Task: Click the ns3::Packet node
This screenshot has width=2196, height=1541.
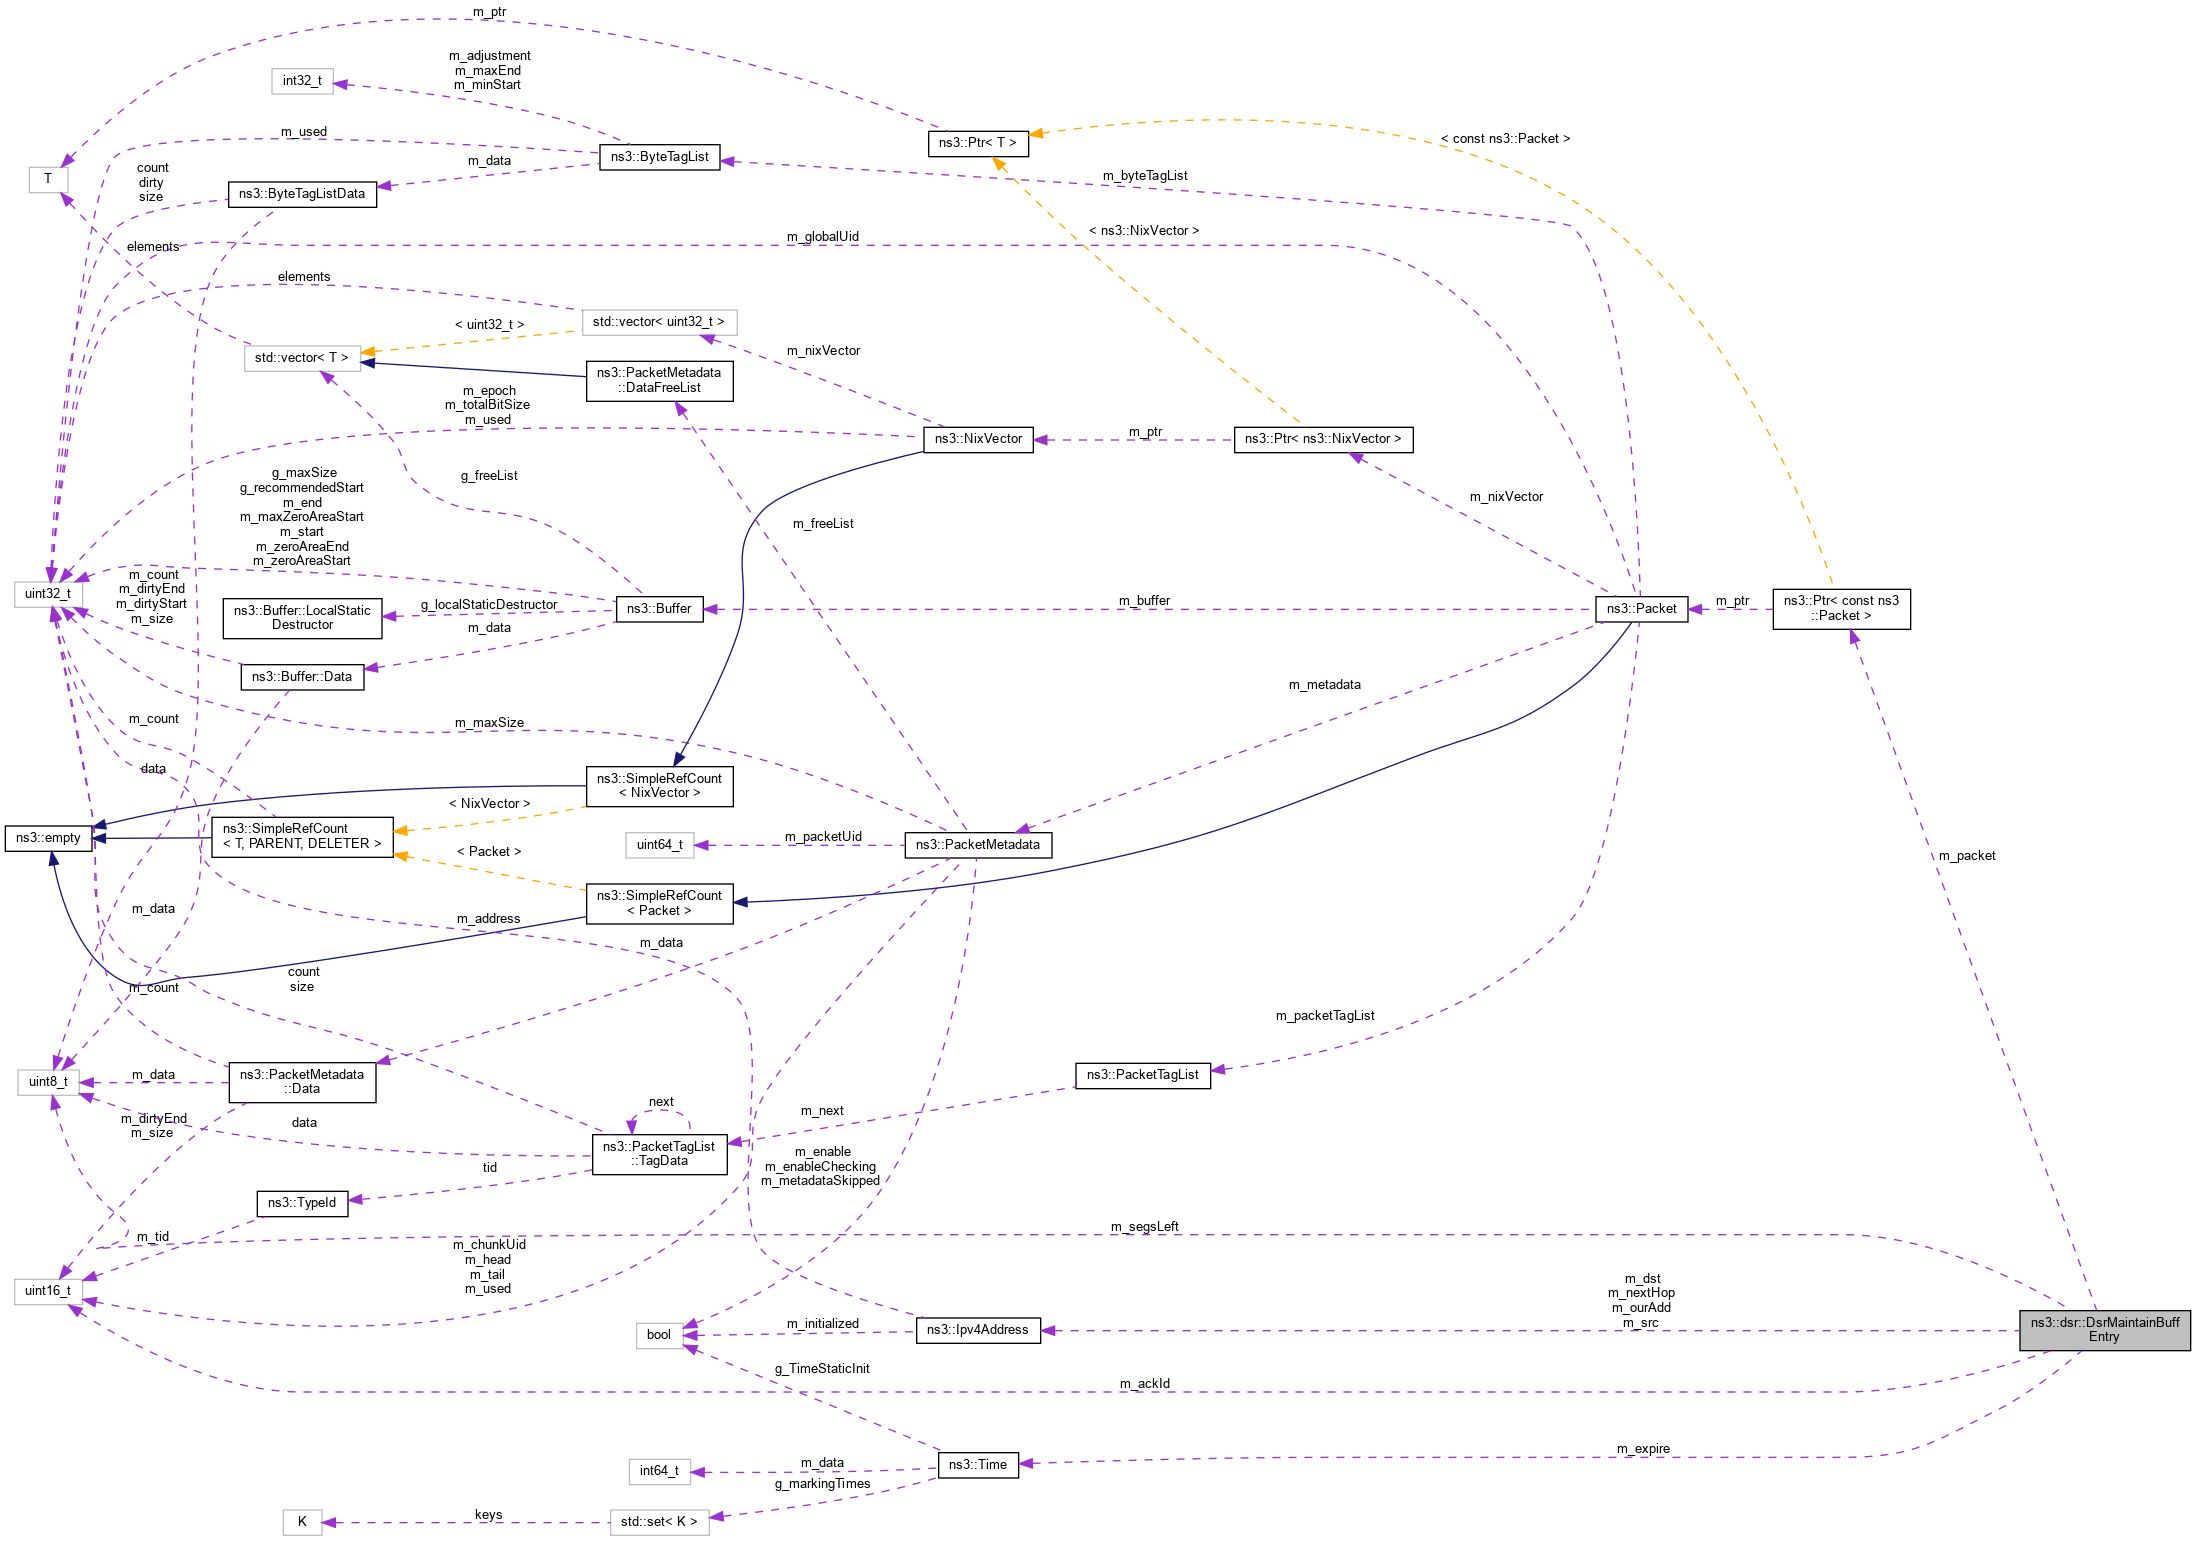Action: pos(1641,608)
